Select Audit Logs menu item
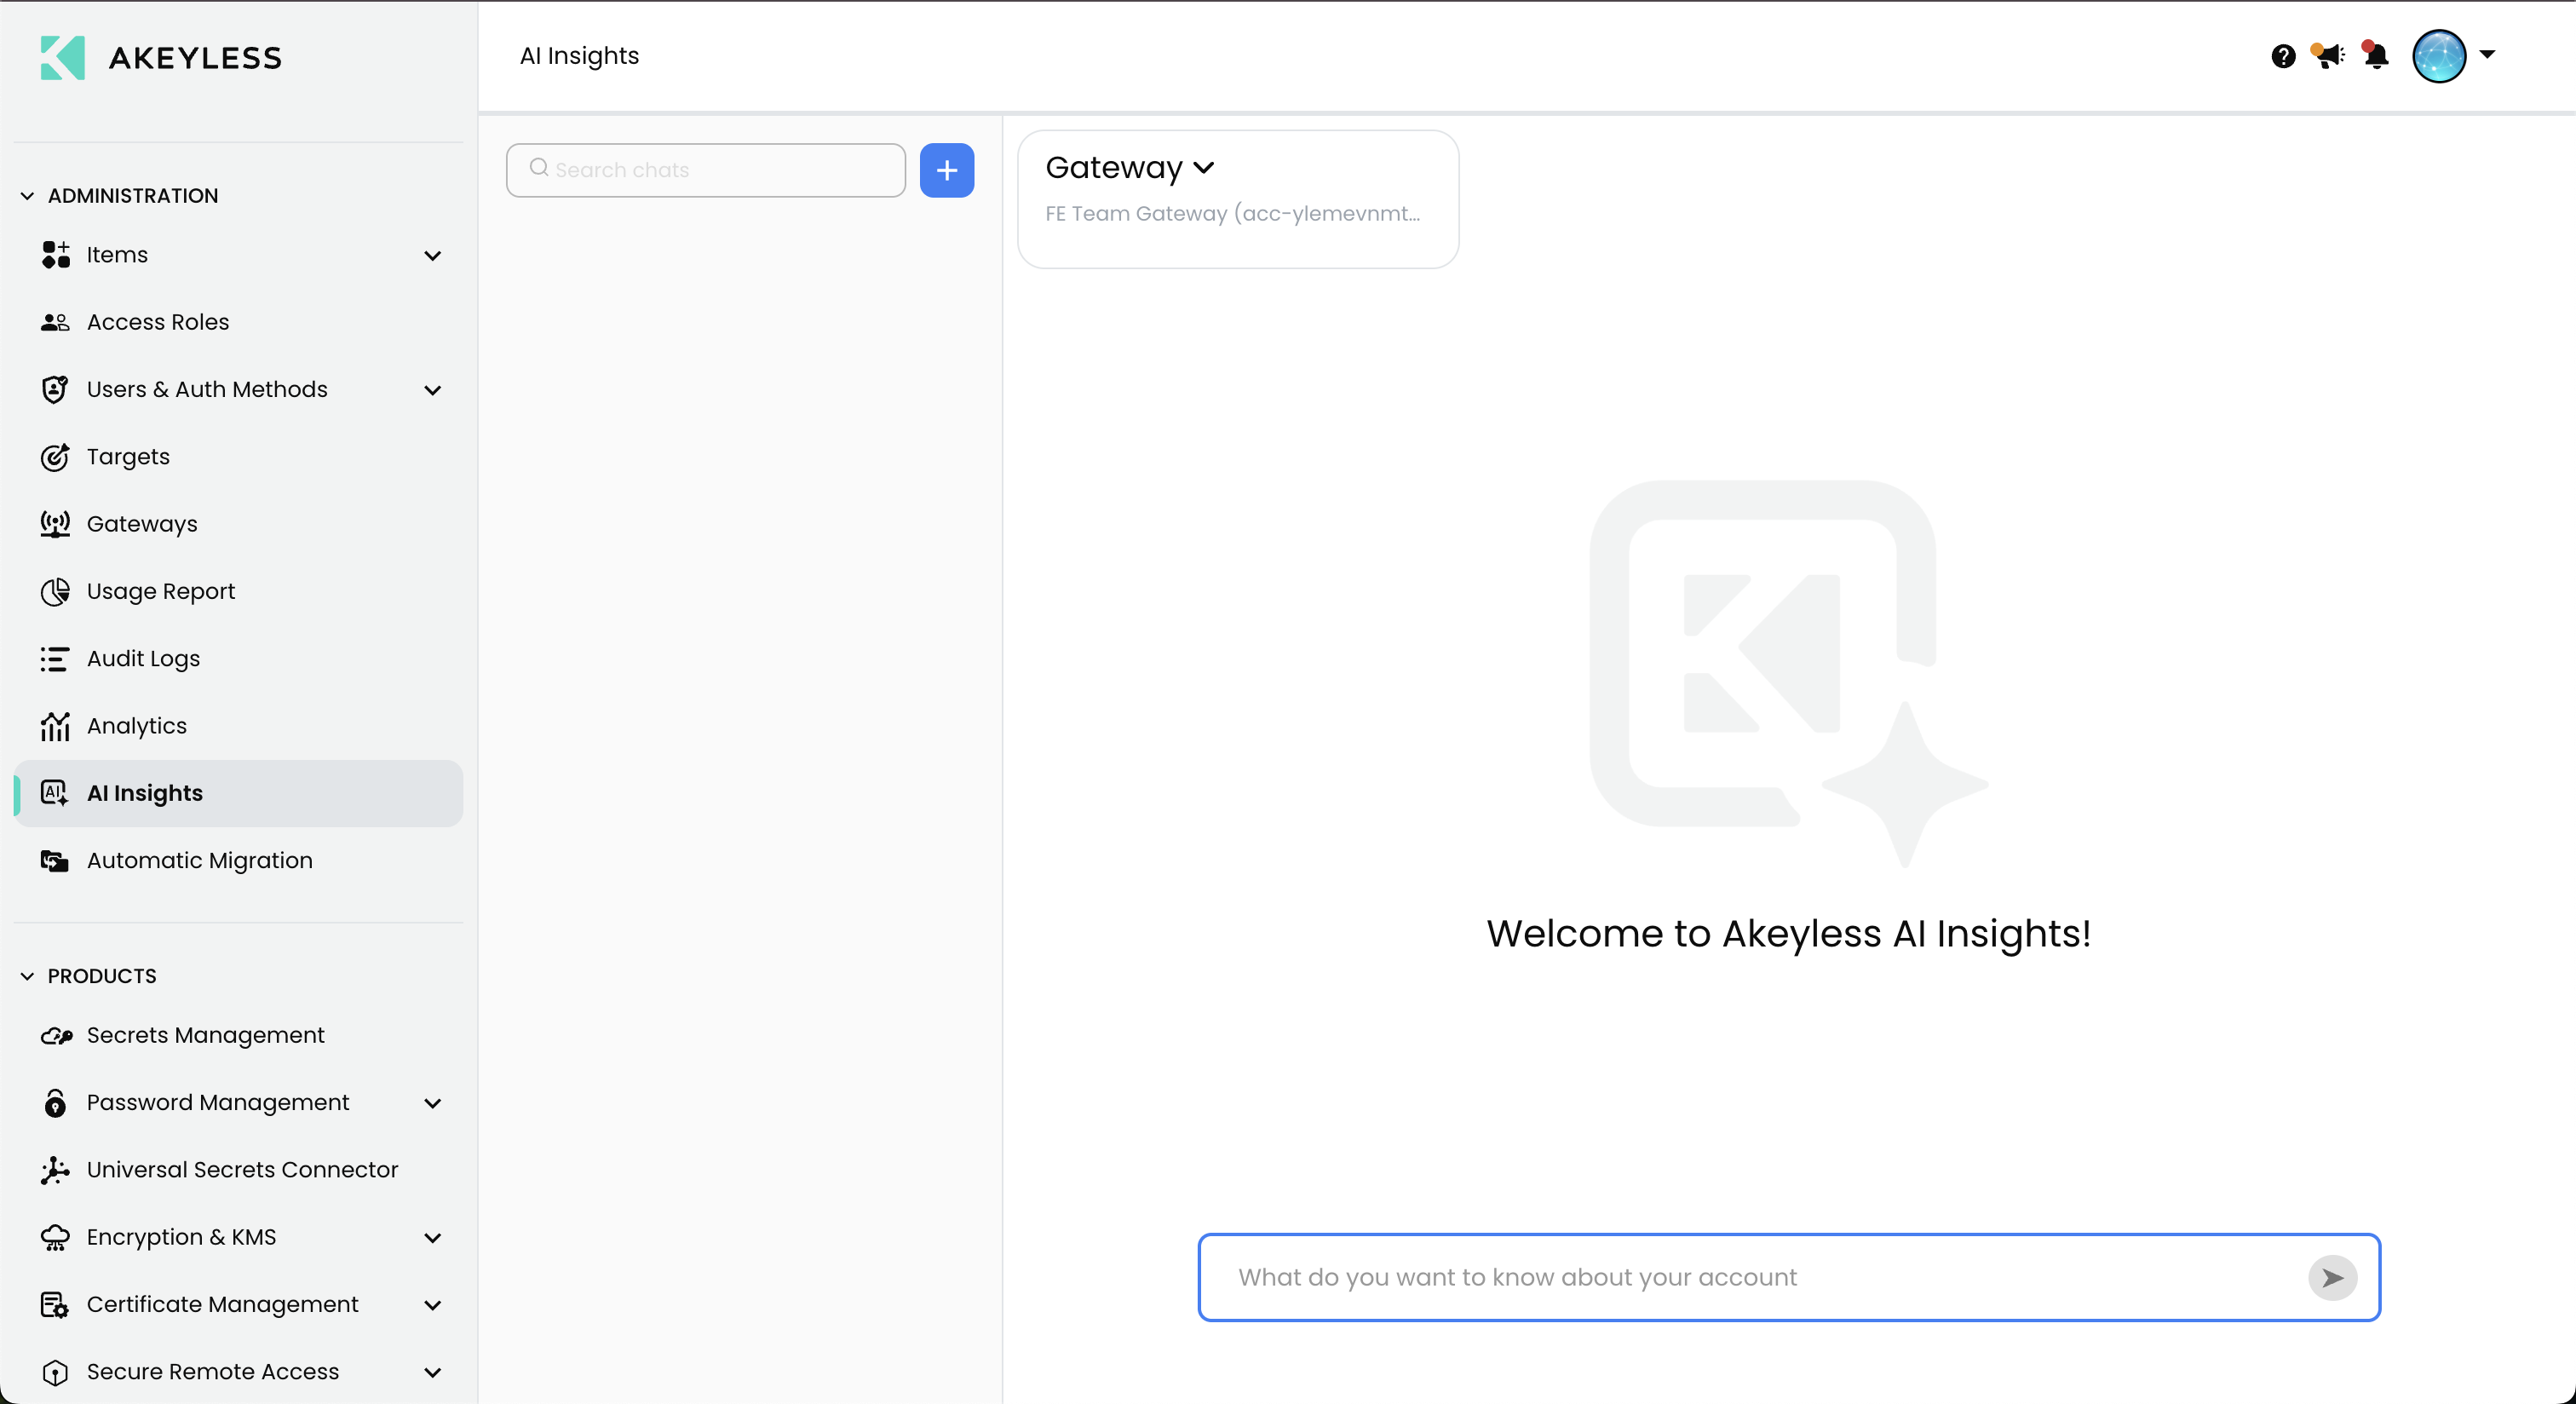The width and height of the screenshot is (2576, 1404). (143, 659)
